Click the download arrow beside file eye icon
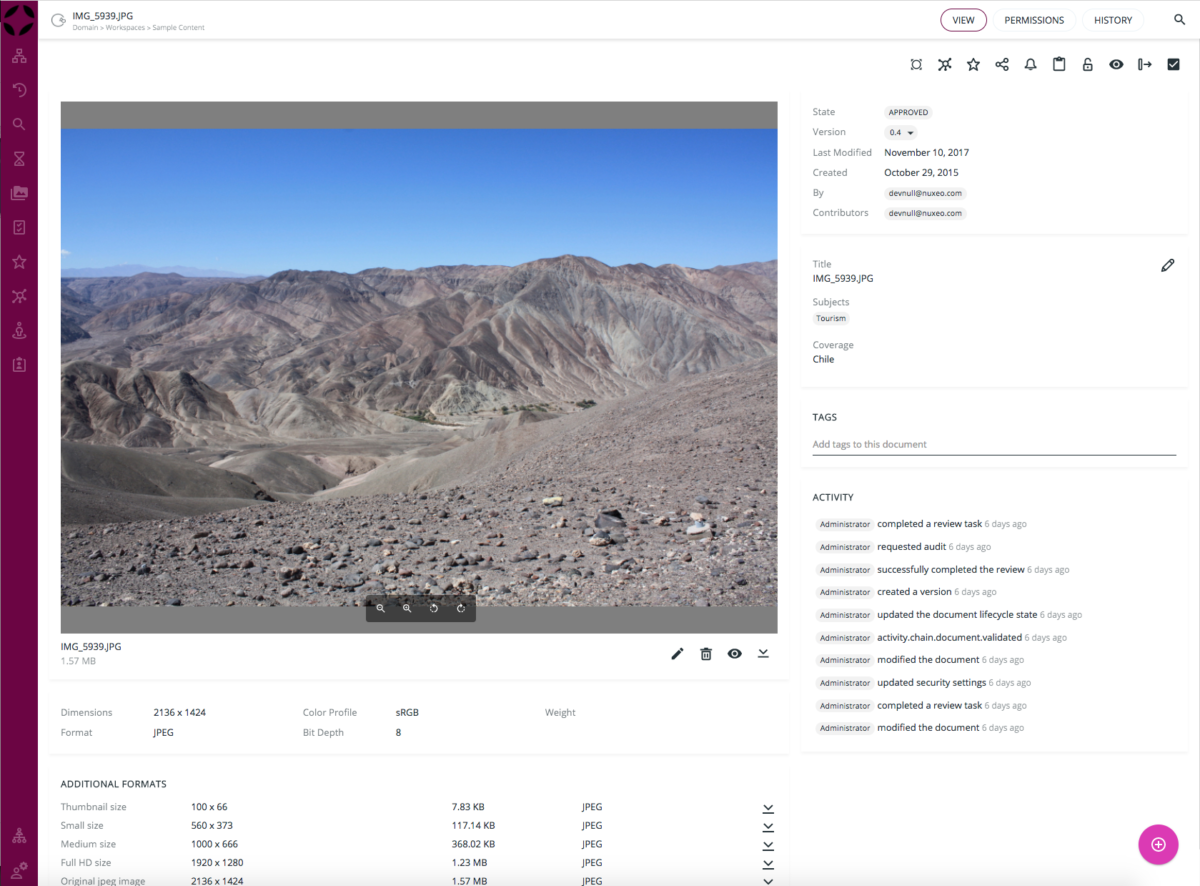The image size is (1200, 886). (763, 654)
